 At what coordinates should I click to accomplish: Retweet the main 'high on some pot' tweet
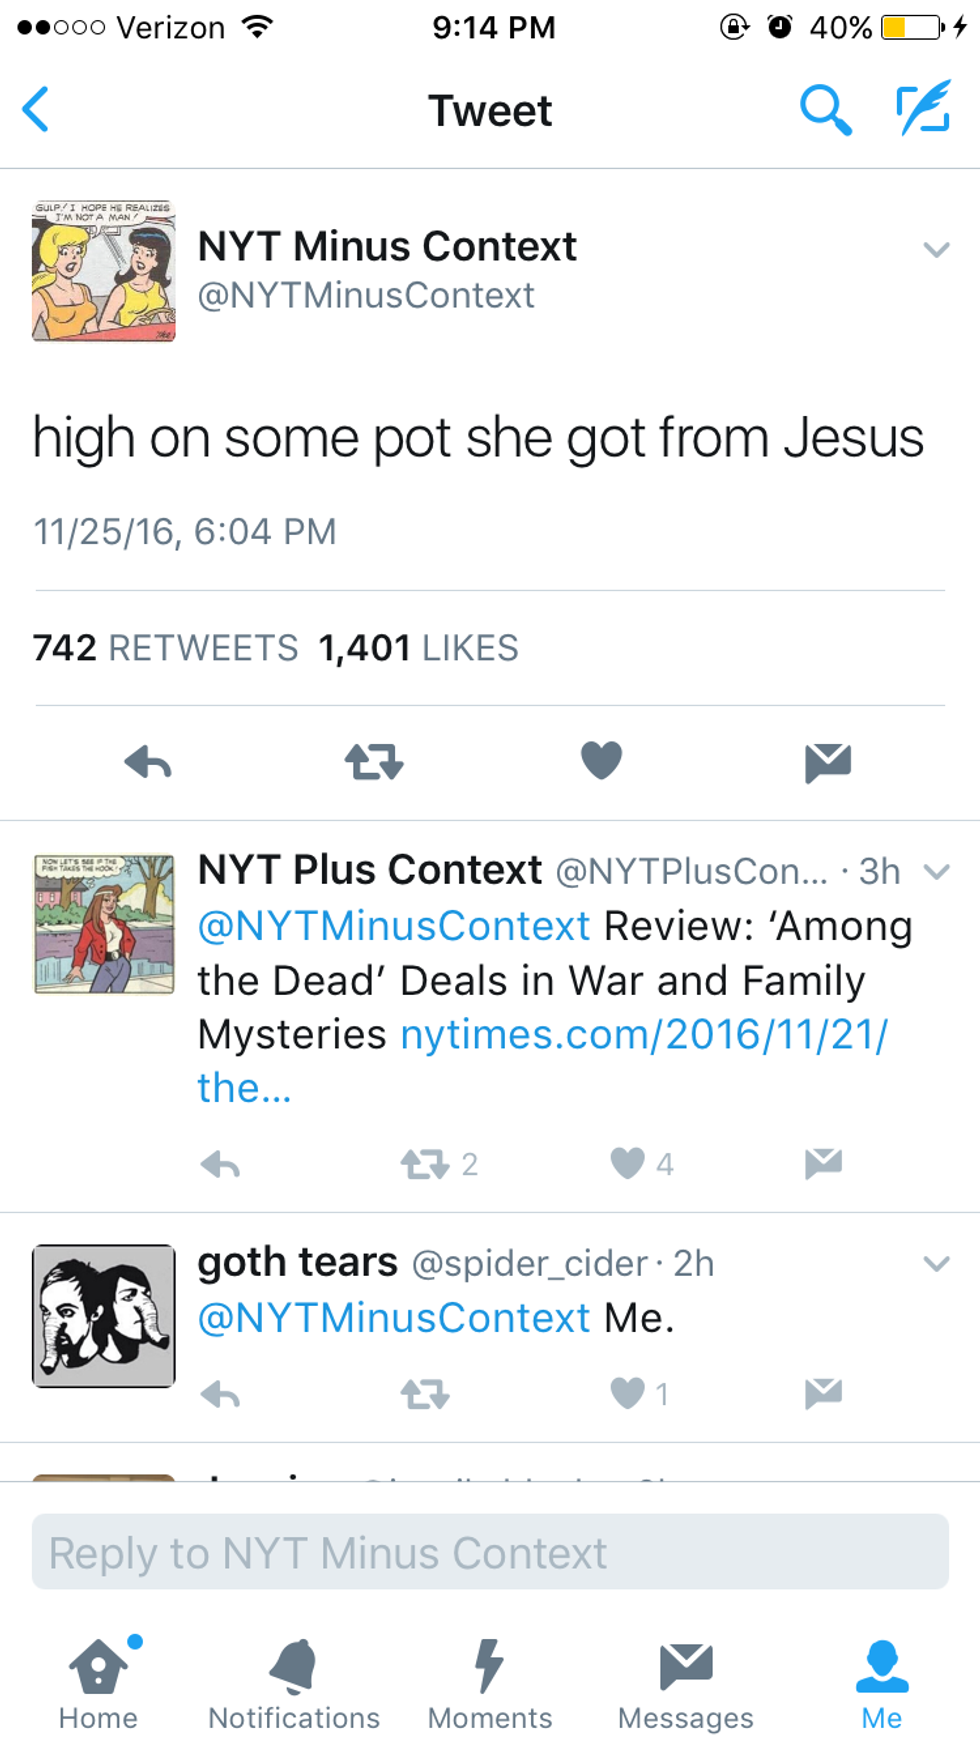pos(374,762)
